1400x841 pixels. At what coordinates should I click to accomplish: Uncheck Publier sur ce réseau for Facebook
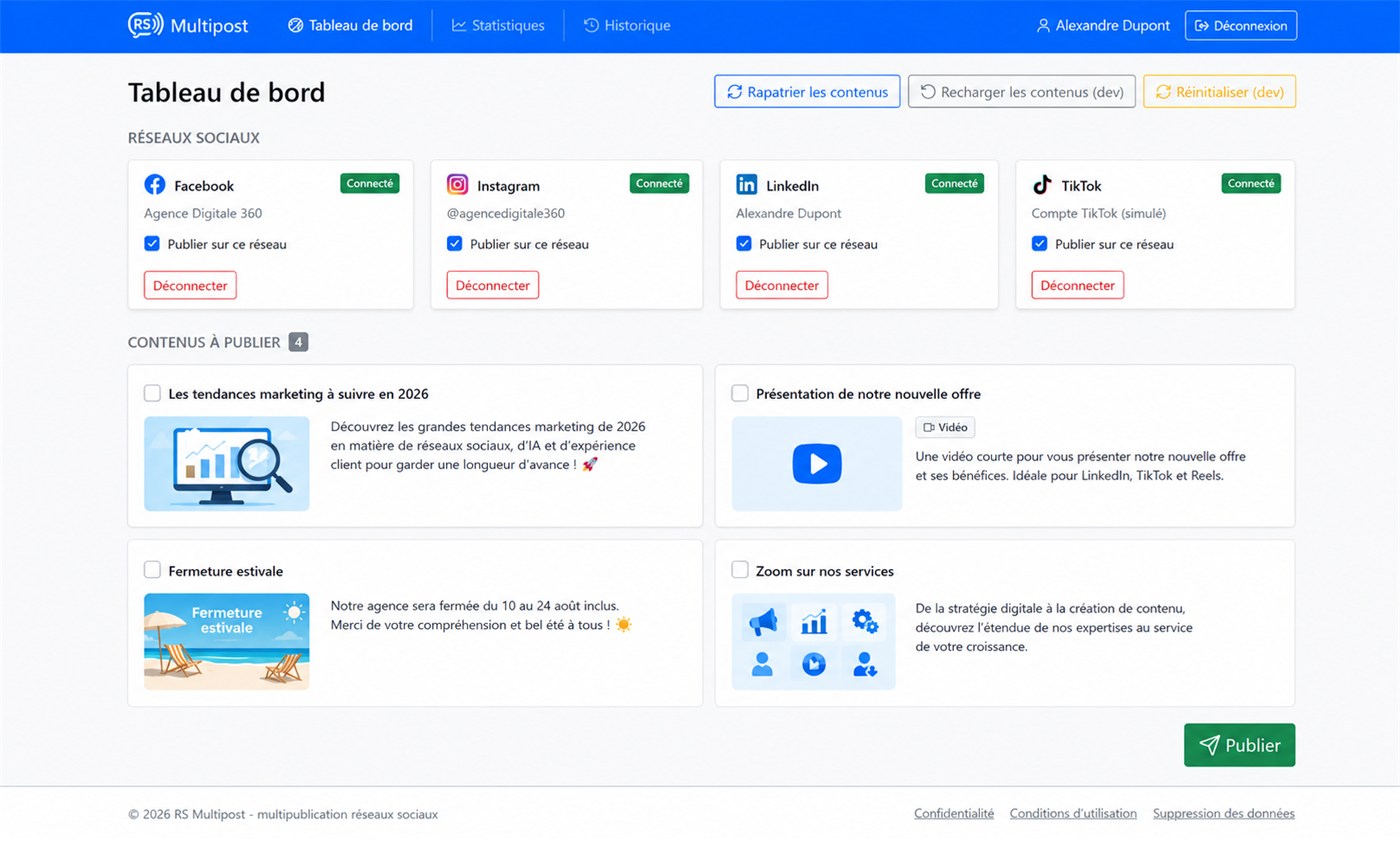[x=152, y=243]
